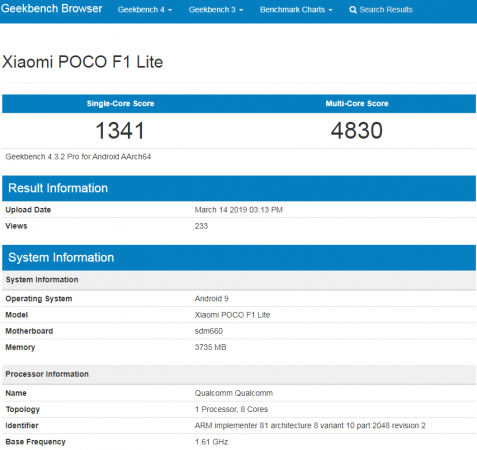Viewport: 477px width, 450px height.
Task: Select the Operating System label
Action: (39, 299)
